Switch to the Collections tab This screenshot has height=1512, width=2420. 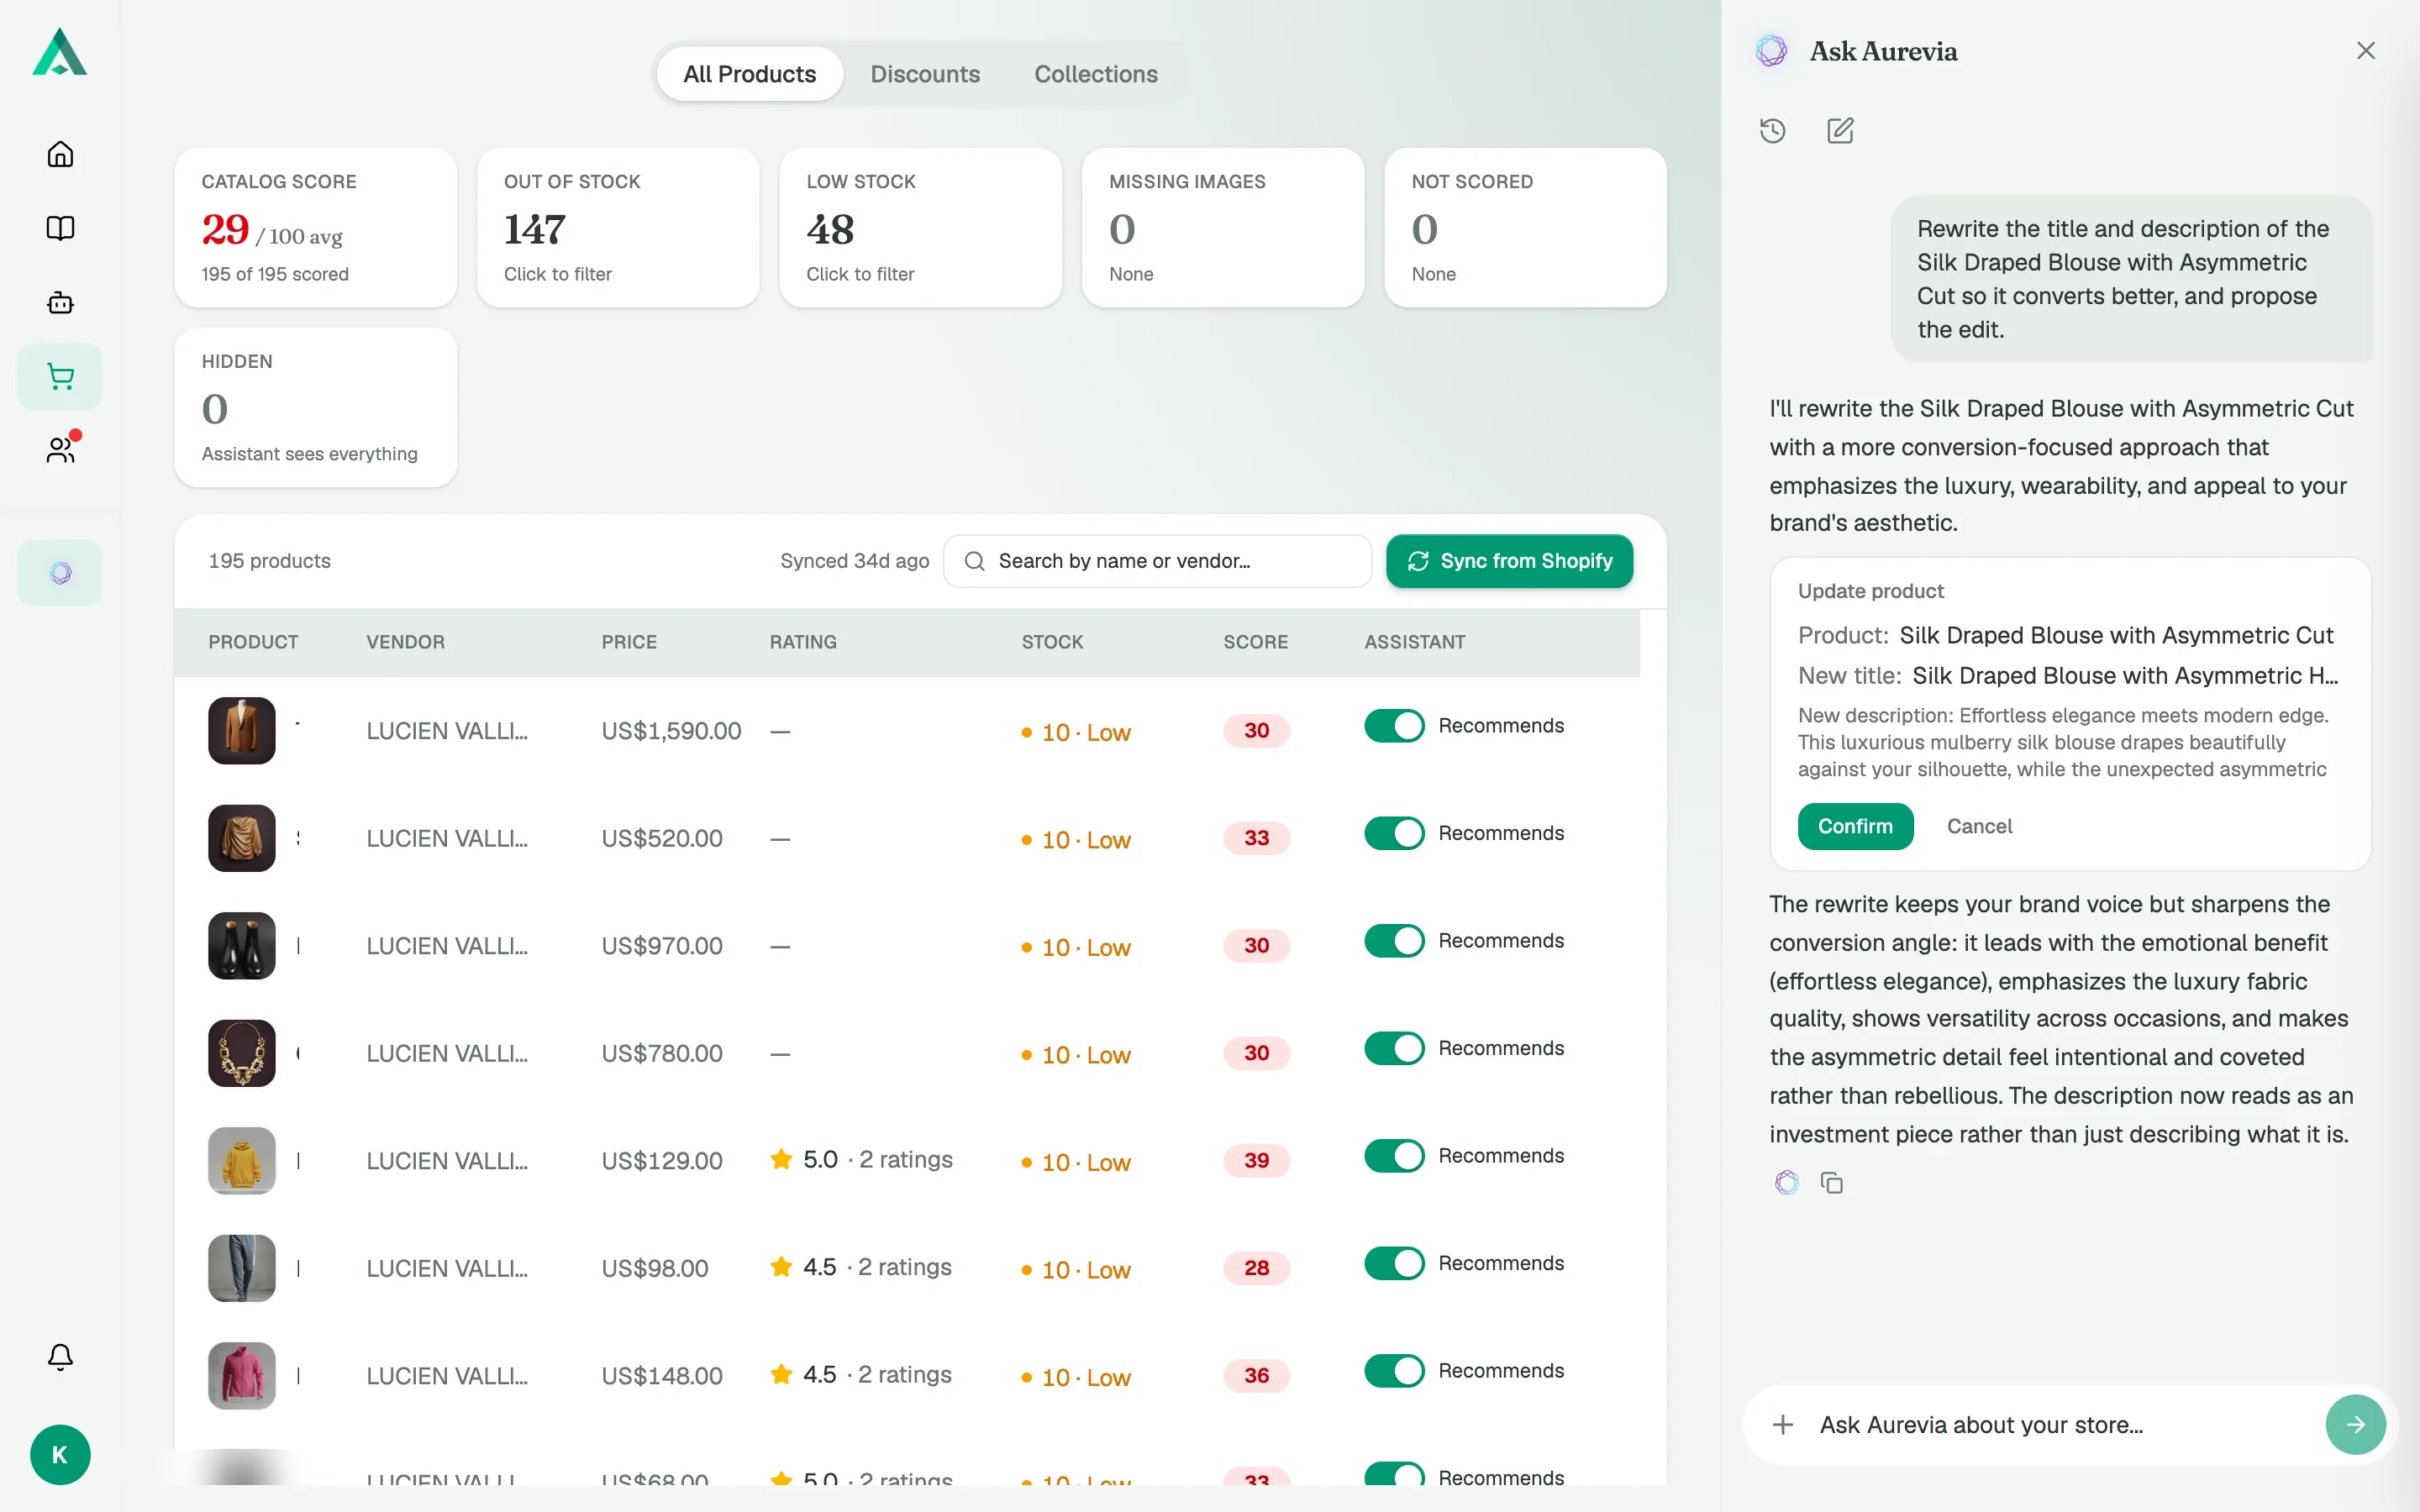1096,74
